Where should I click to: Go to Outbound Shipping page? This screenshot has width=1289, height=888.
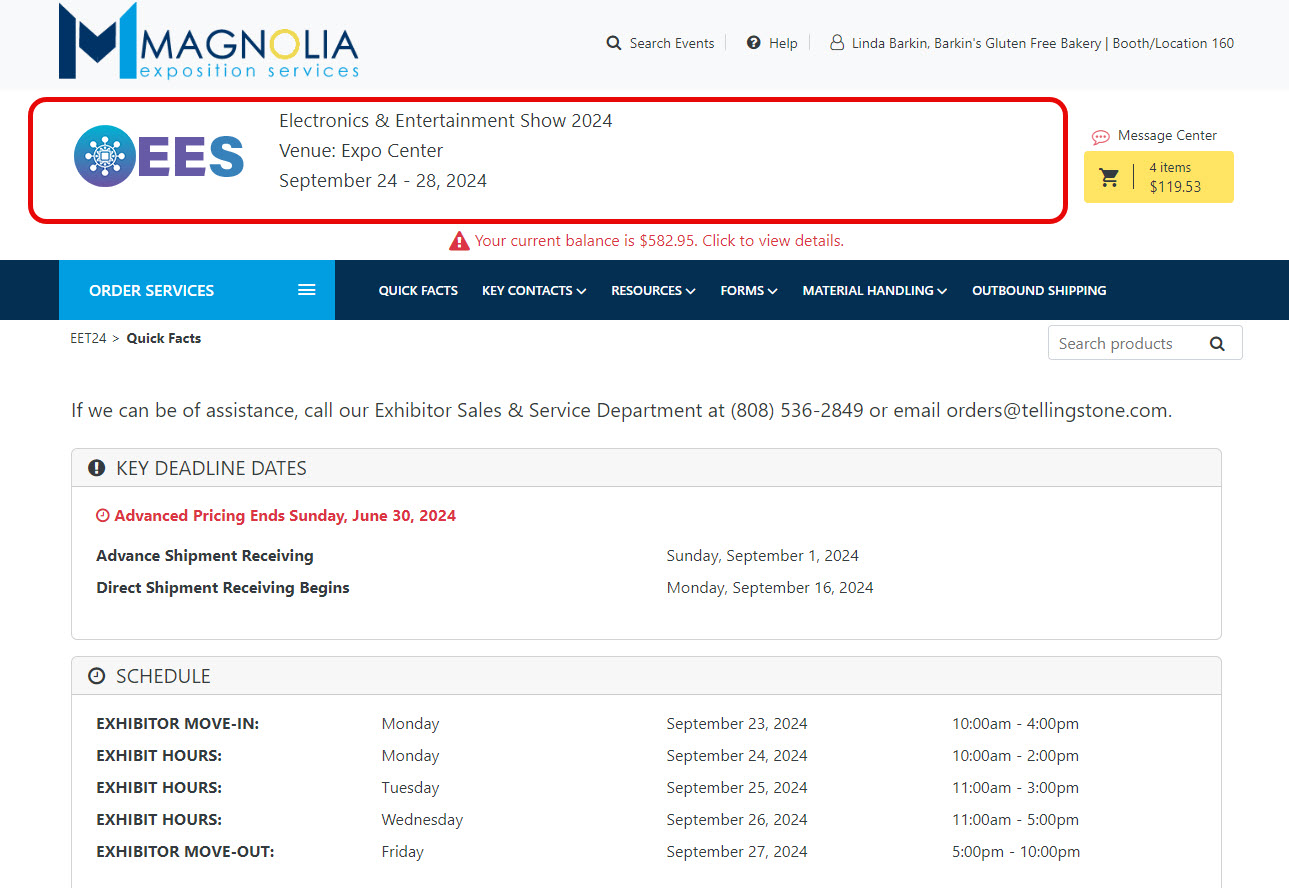[x=1039, y=290]
